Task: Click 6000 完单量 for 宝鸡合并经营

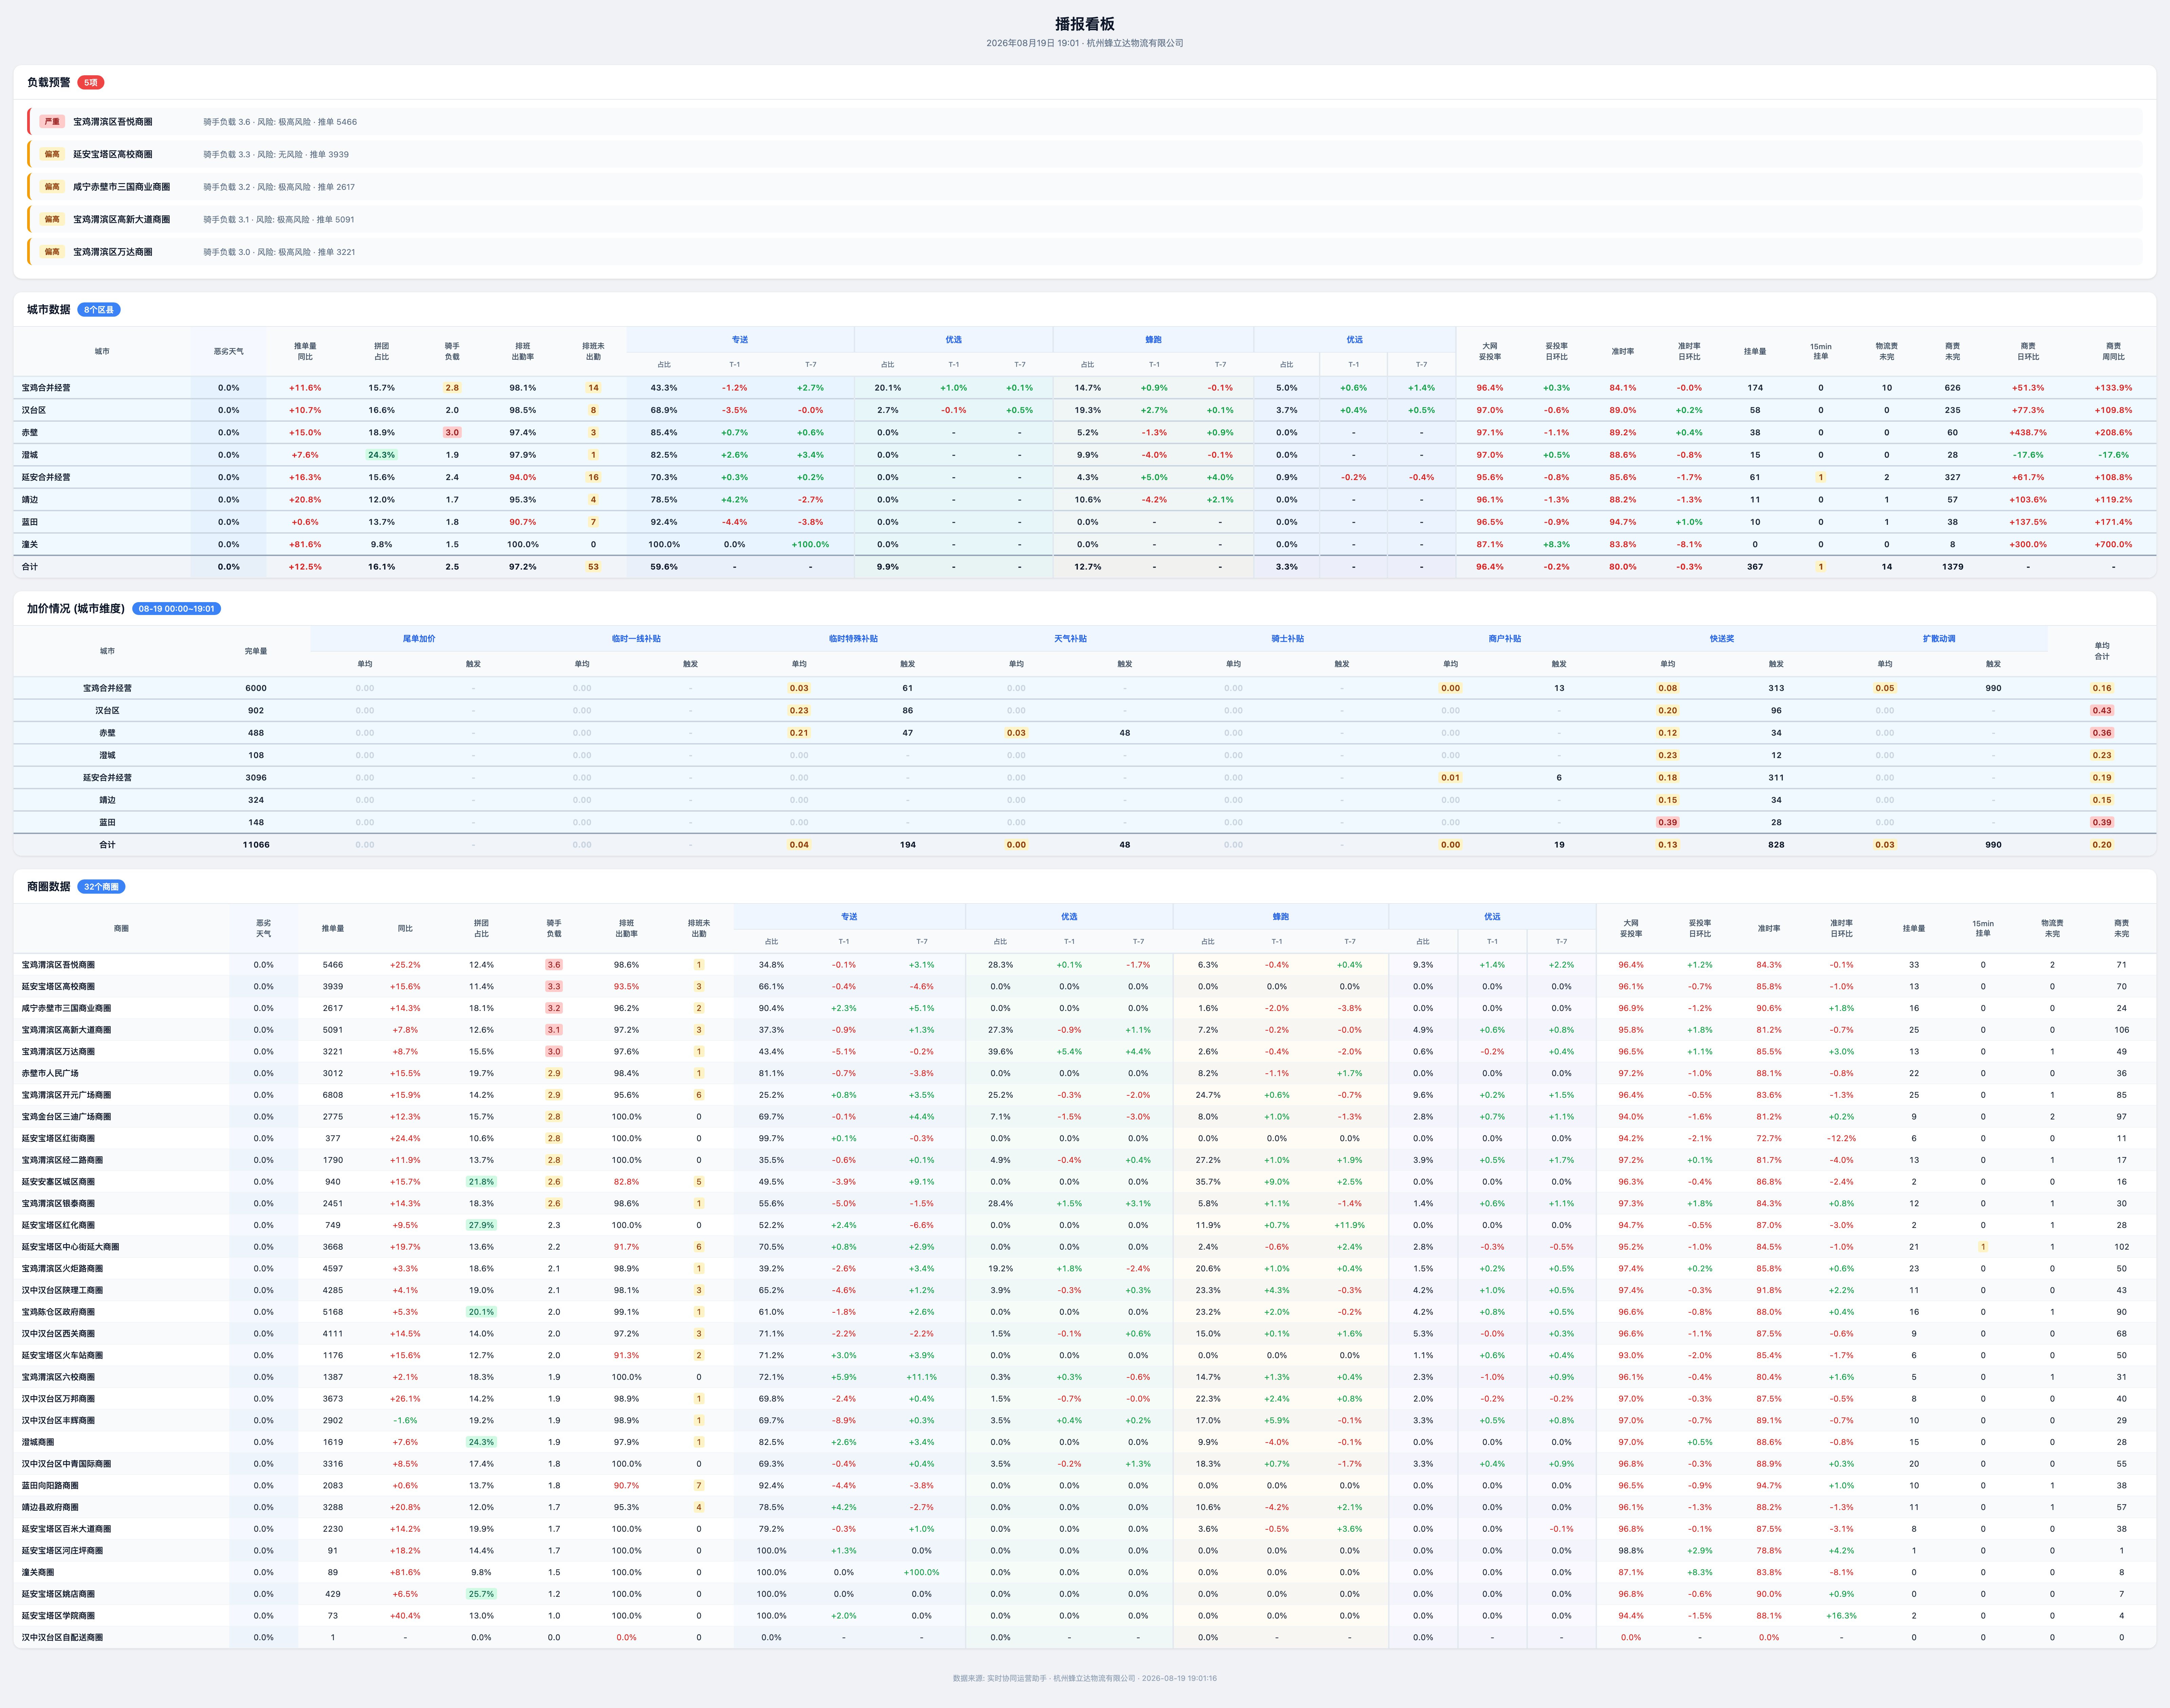Action: (256, 688)
